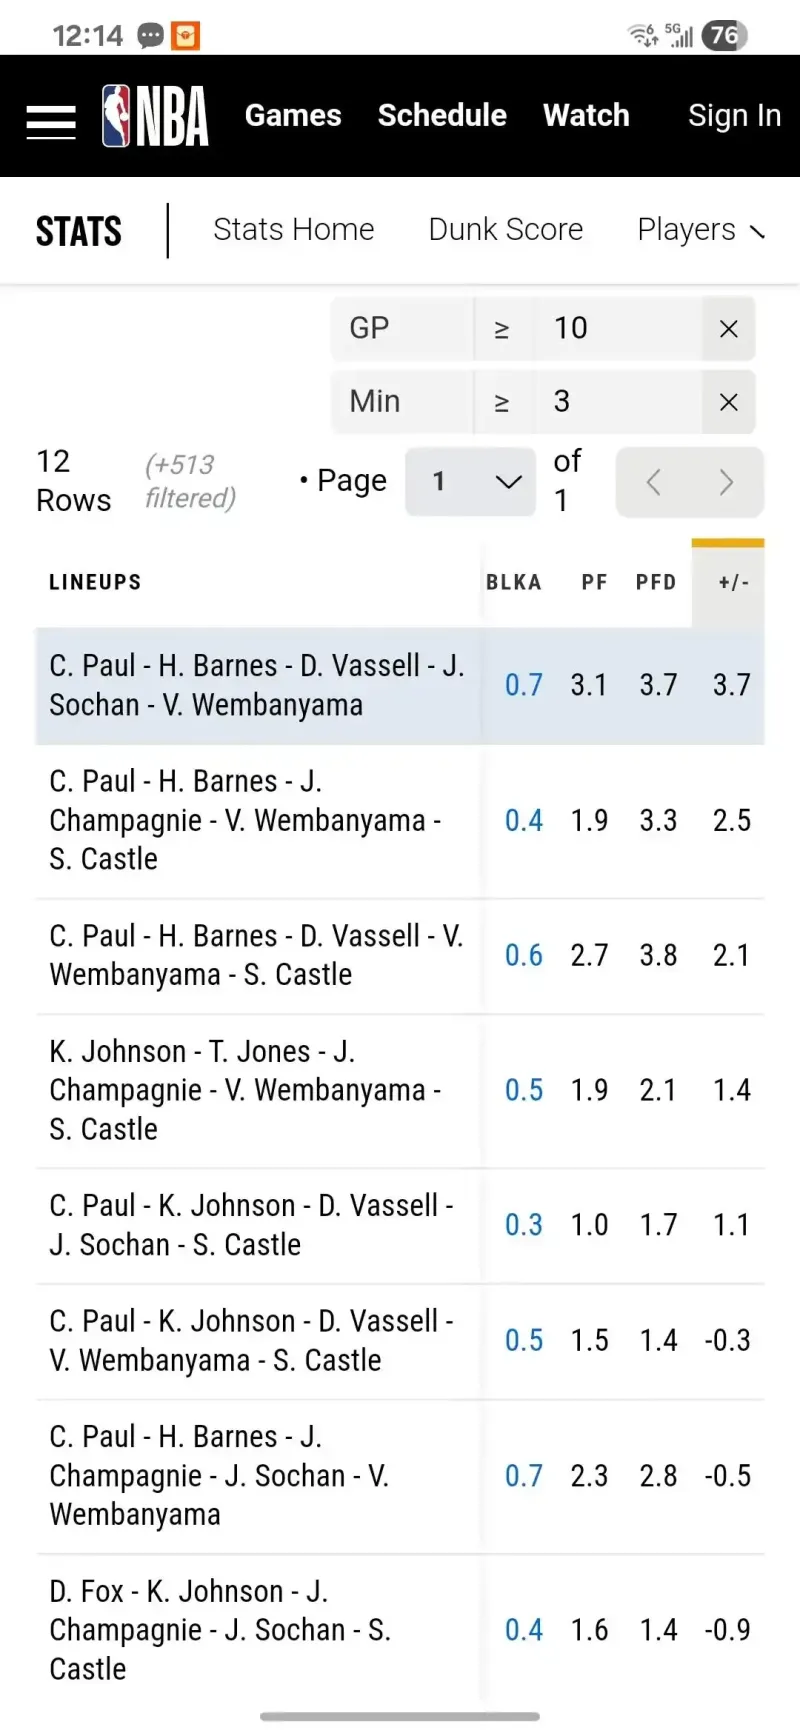Viewport: 800px width, 1733px height.
Task: Tap Sign In
Action: coord(734,116)
